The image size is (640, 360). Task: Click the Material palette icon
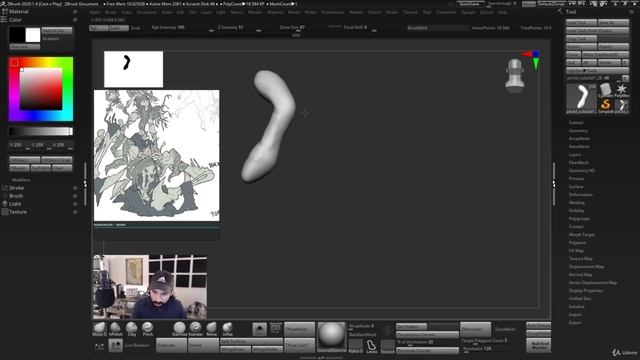pyautogui.click(x=4, y=12)
